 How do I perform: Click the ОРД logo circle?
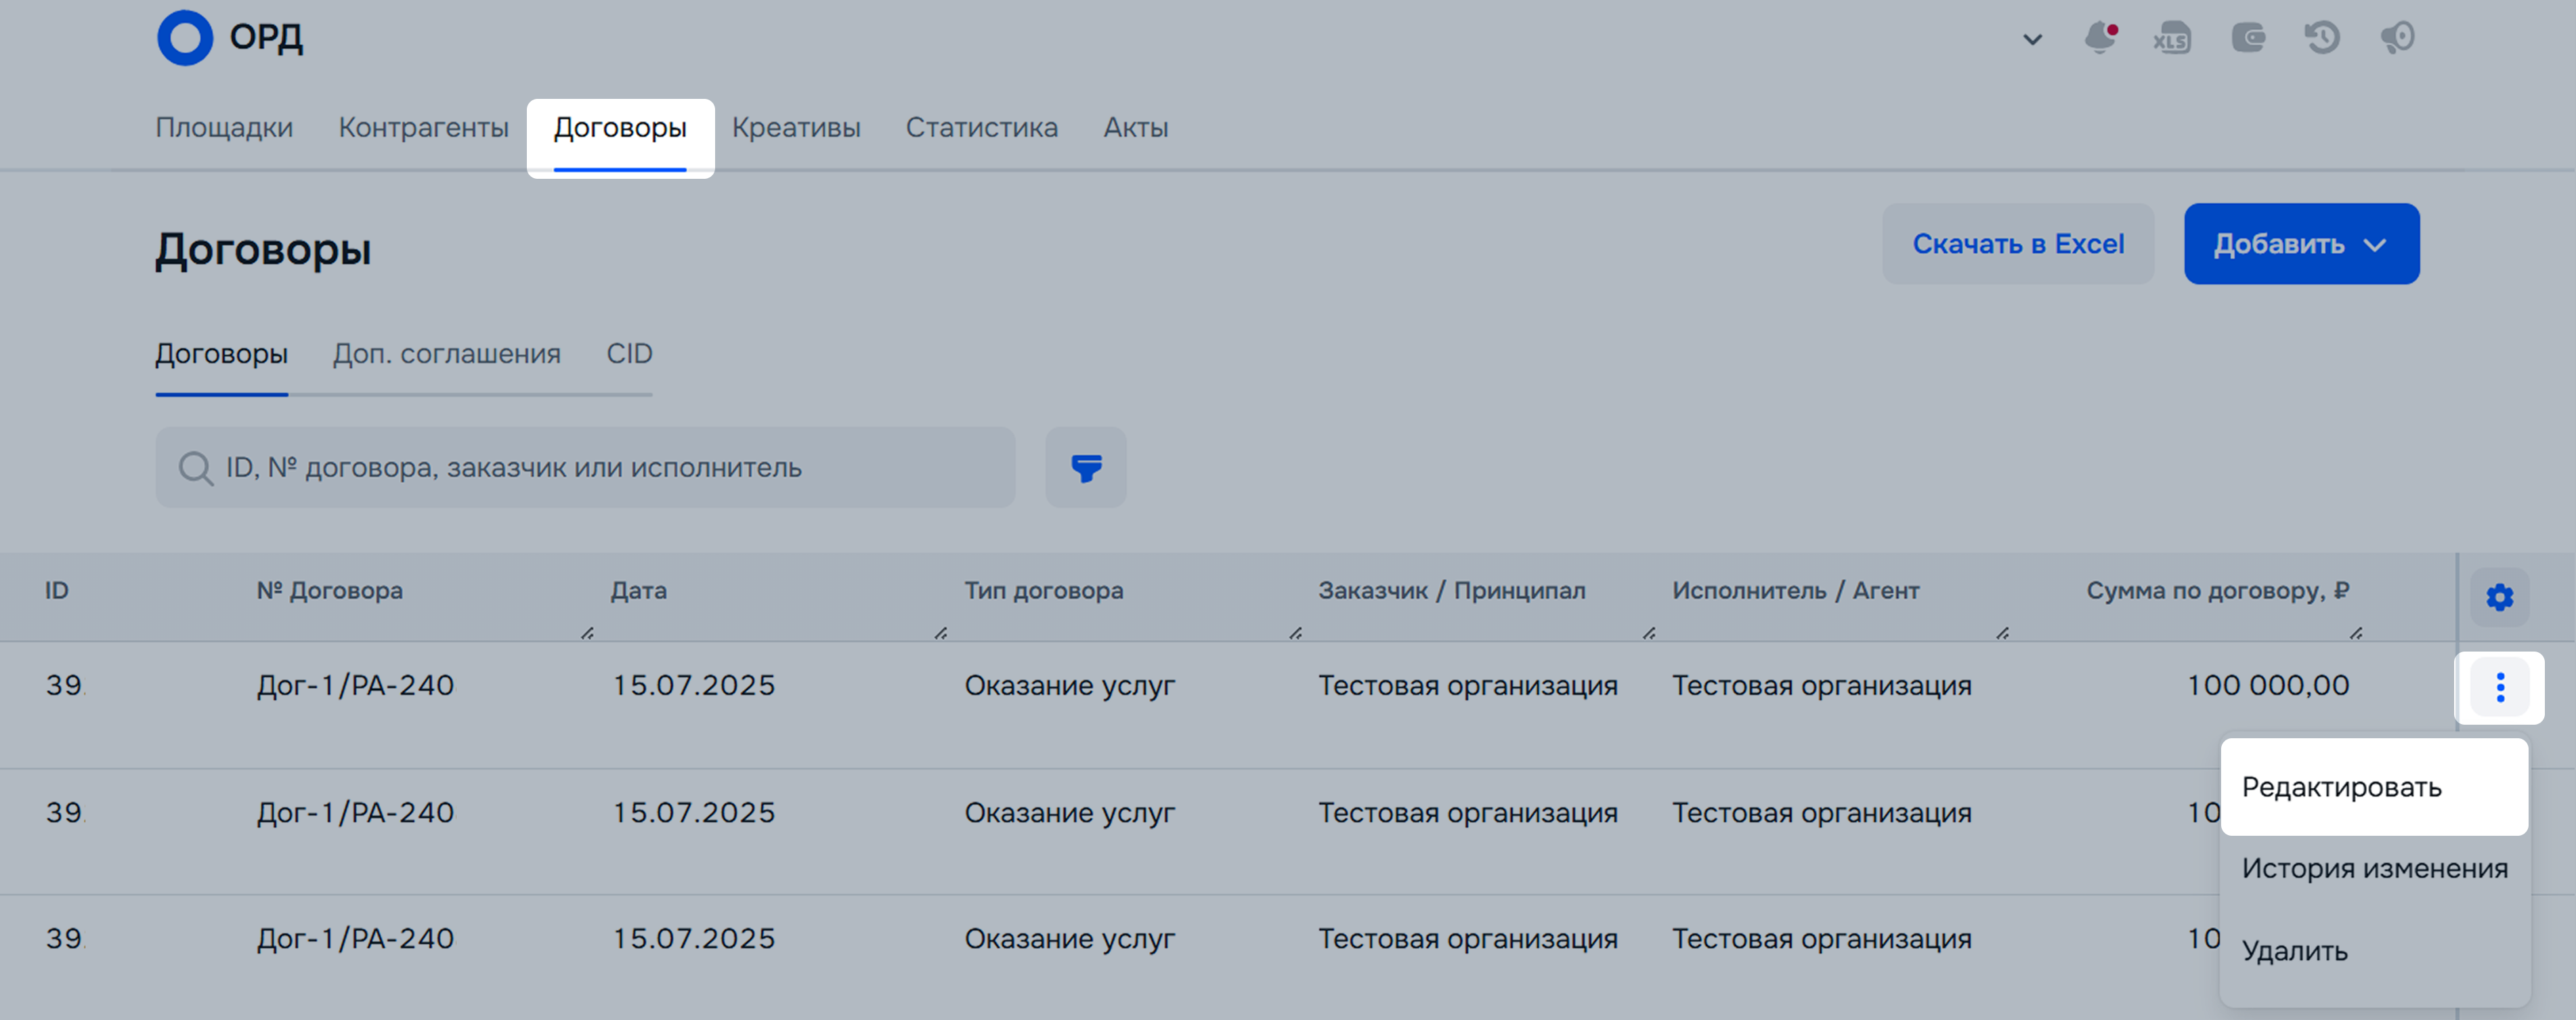[185, 38]
